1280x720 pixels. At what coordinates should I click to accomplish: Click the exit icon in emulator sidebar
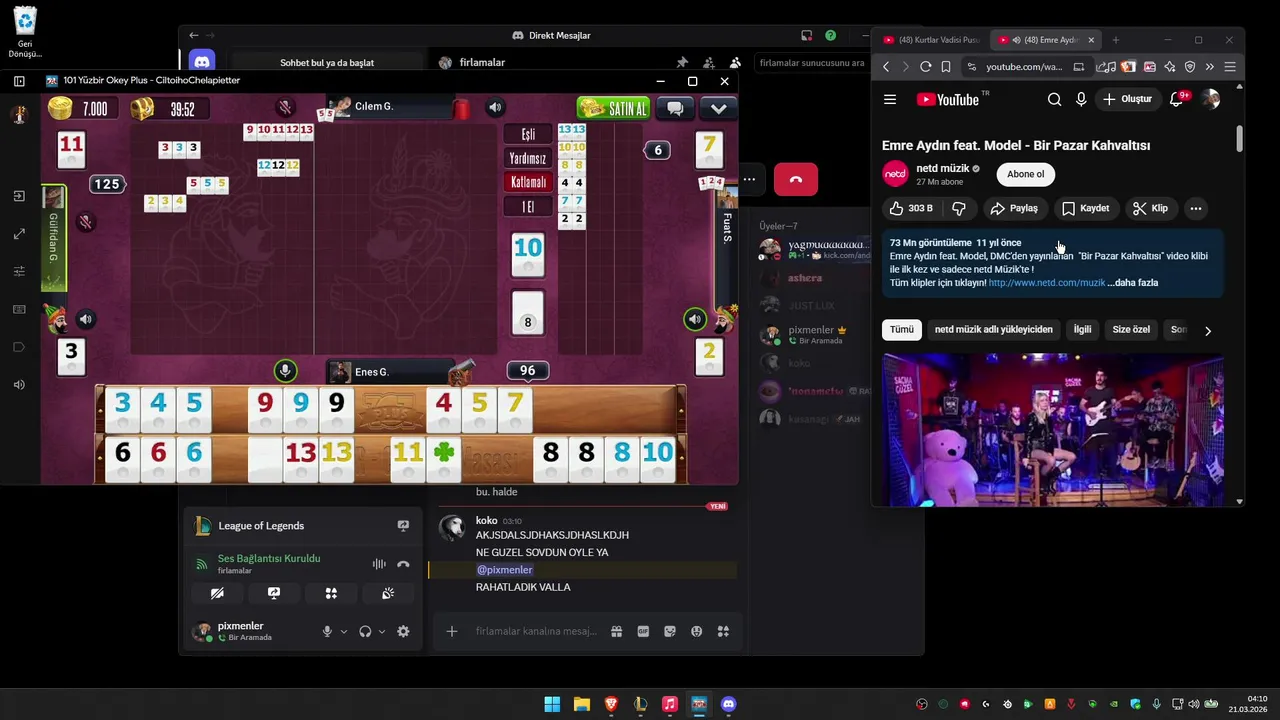19,196
